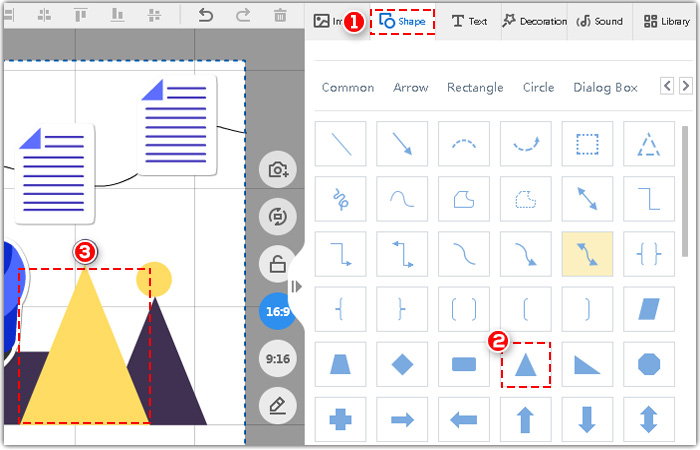This screenshot has width=700, height=450.
Task: Pick the dashed rectangle shape
Action: 588,144
